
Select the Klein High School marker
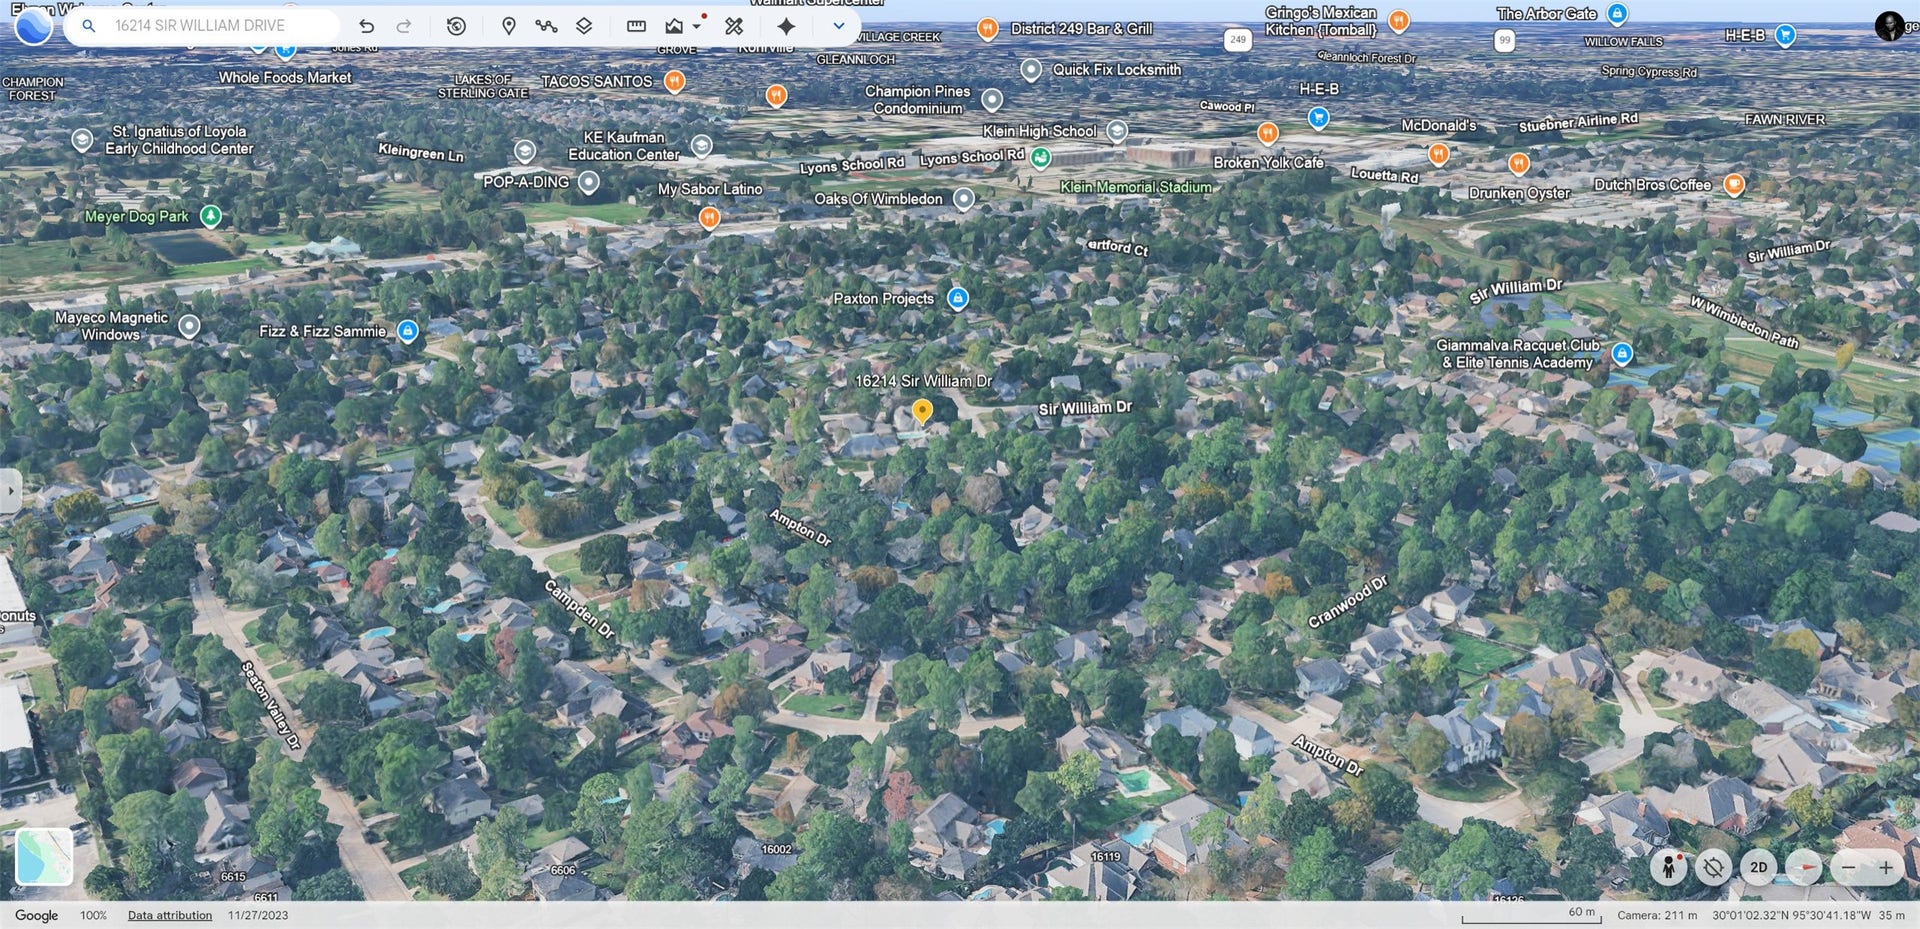click(x=1117, y=131)
